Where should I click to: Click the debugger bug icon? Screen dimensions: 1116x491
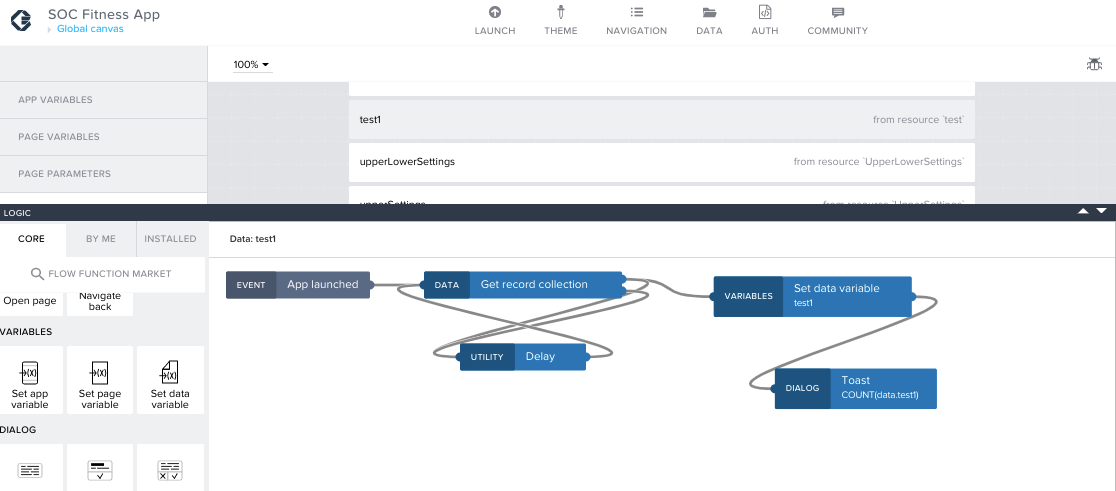click(1094, 64)
